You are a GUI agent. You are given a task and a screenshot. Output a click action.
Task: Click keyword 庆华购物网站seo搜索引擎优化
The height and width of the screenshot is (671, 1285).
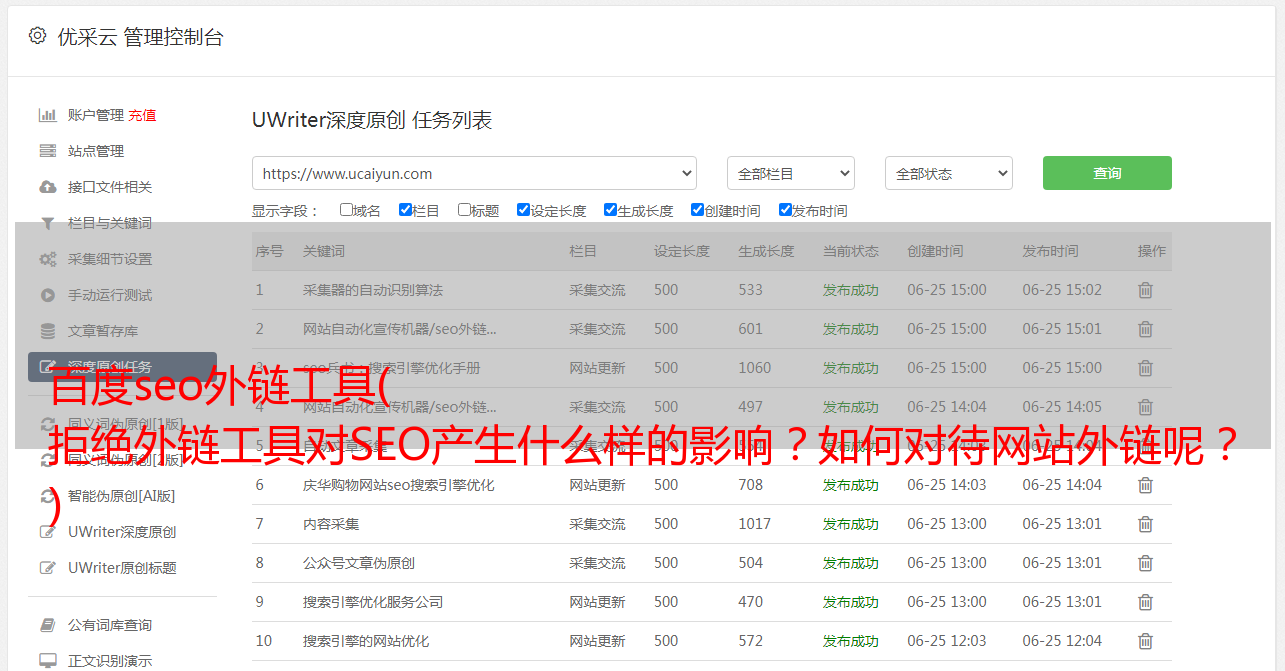[x=399, y=485]
